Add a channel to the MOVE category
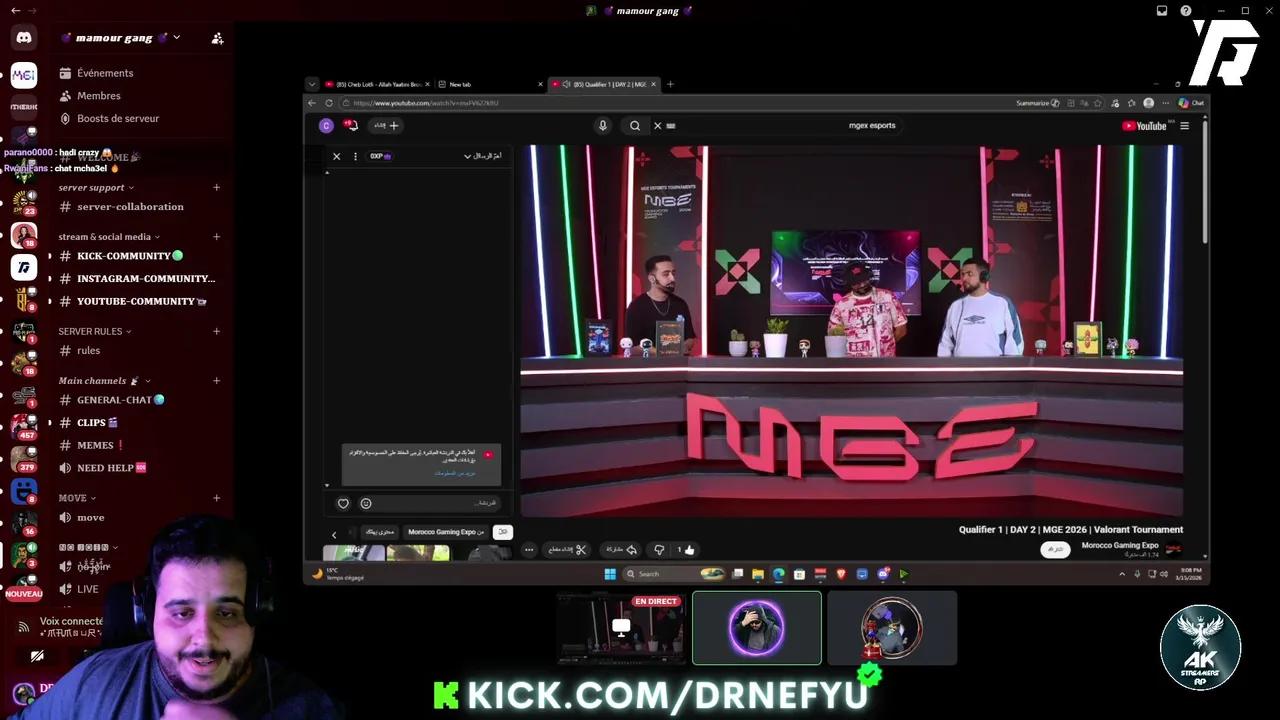The width and height of the screenshot is (1280, 720). pos(217,498)
